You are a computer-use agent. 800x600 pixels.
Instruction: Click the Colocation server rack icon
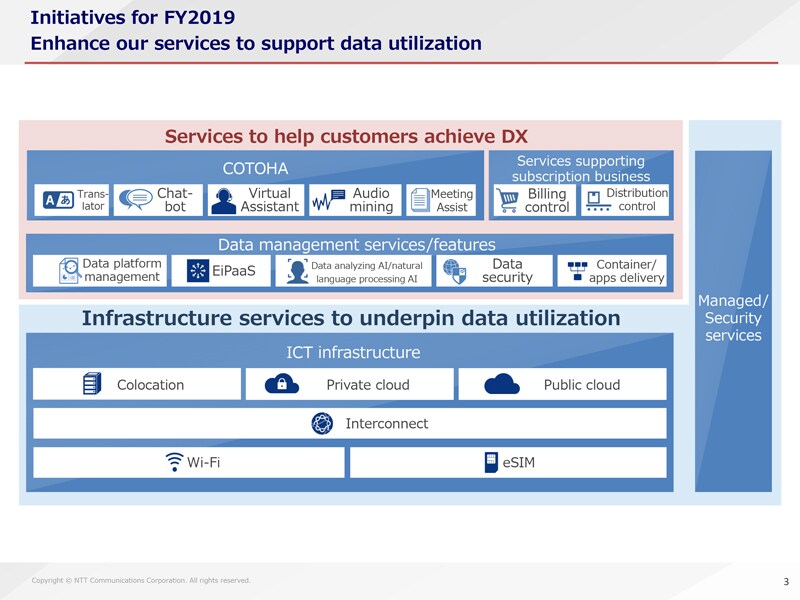tap(92, 384)
